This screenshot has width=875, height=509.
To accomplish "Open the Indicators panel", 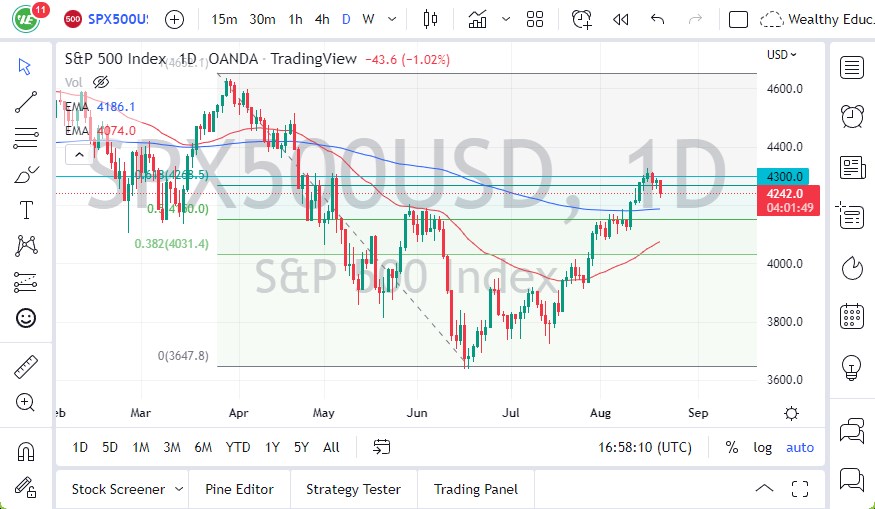I will point(477,19).
